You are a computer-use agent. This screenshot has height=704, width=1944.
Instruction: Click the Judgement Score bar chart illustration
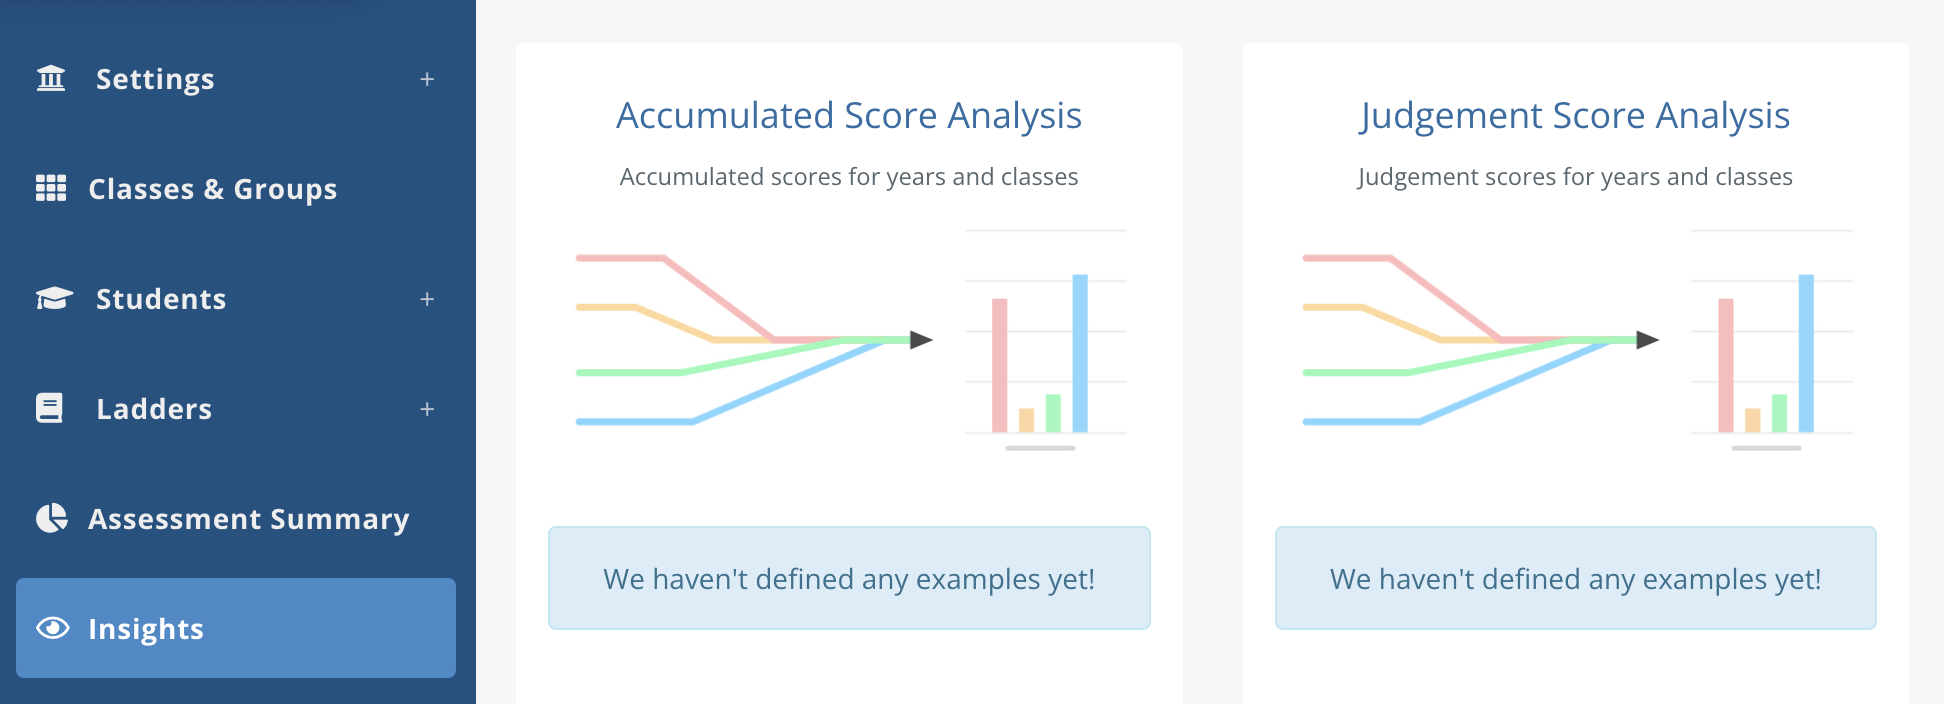pos(1772,340)
